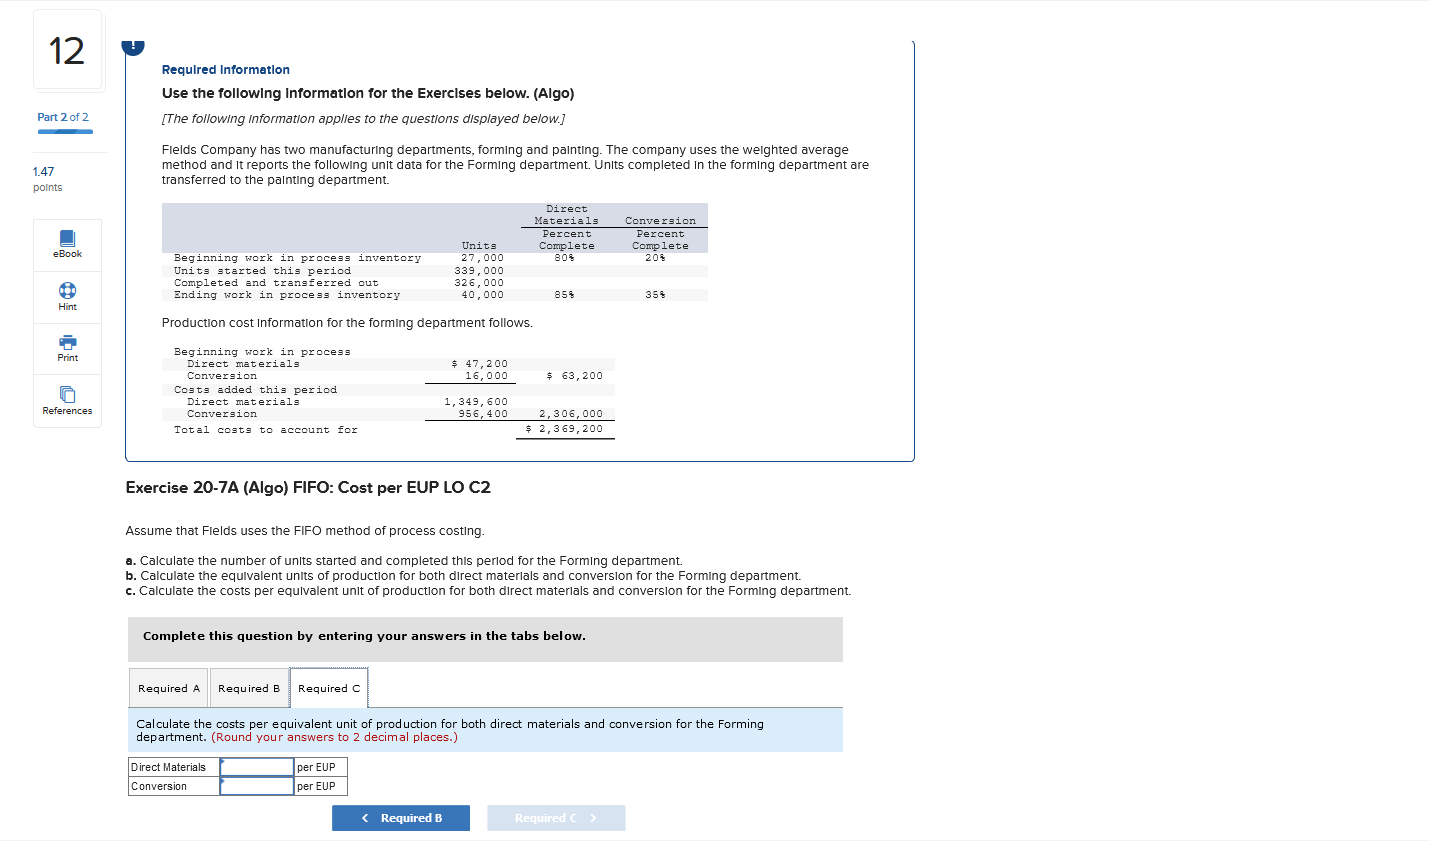The width and height of the screenshot is (1430, 843).
Task: Click the beginning inventory 80% materials value
Action: 564,258
